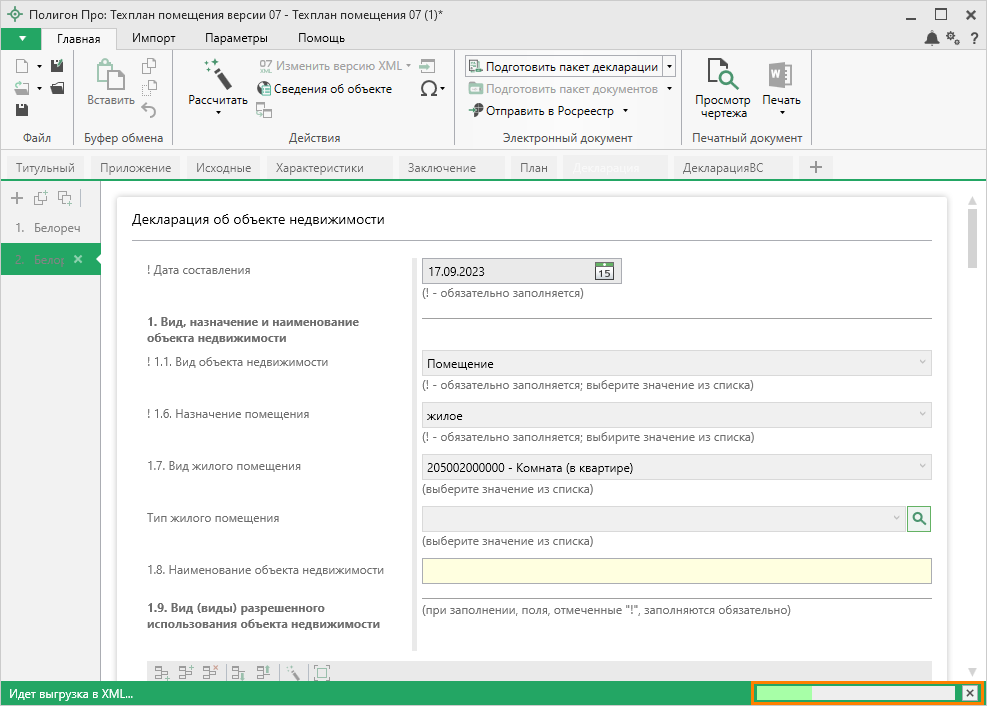The height and width of the screenshot is (706, 987).
Task: Click the Вставить clipboard icon
Action: pyautogui.click(x=110, y=76)
